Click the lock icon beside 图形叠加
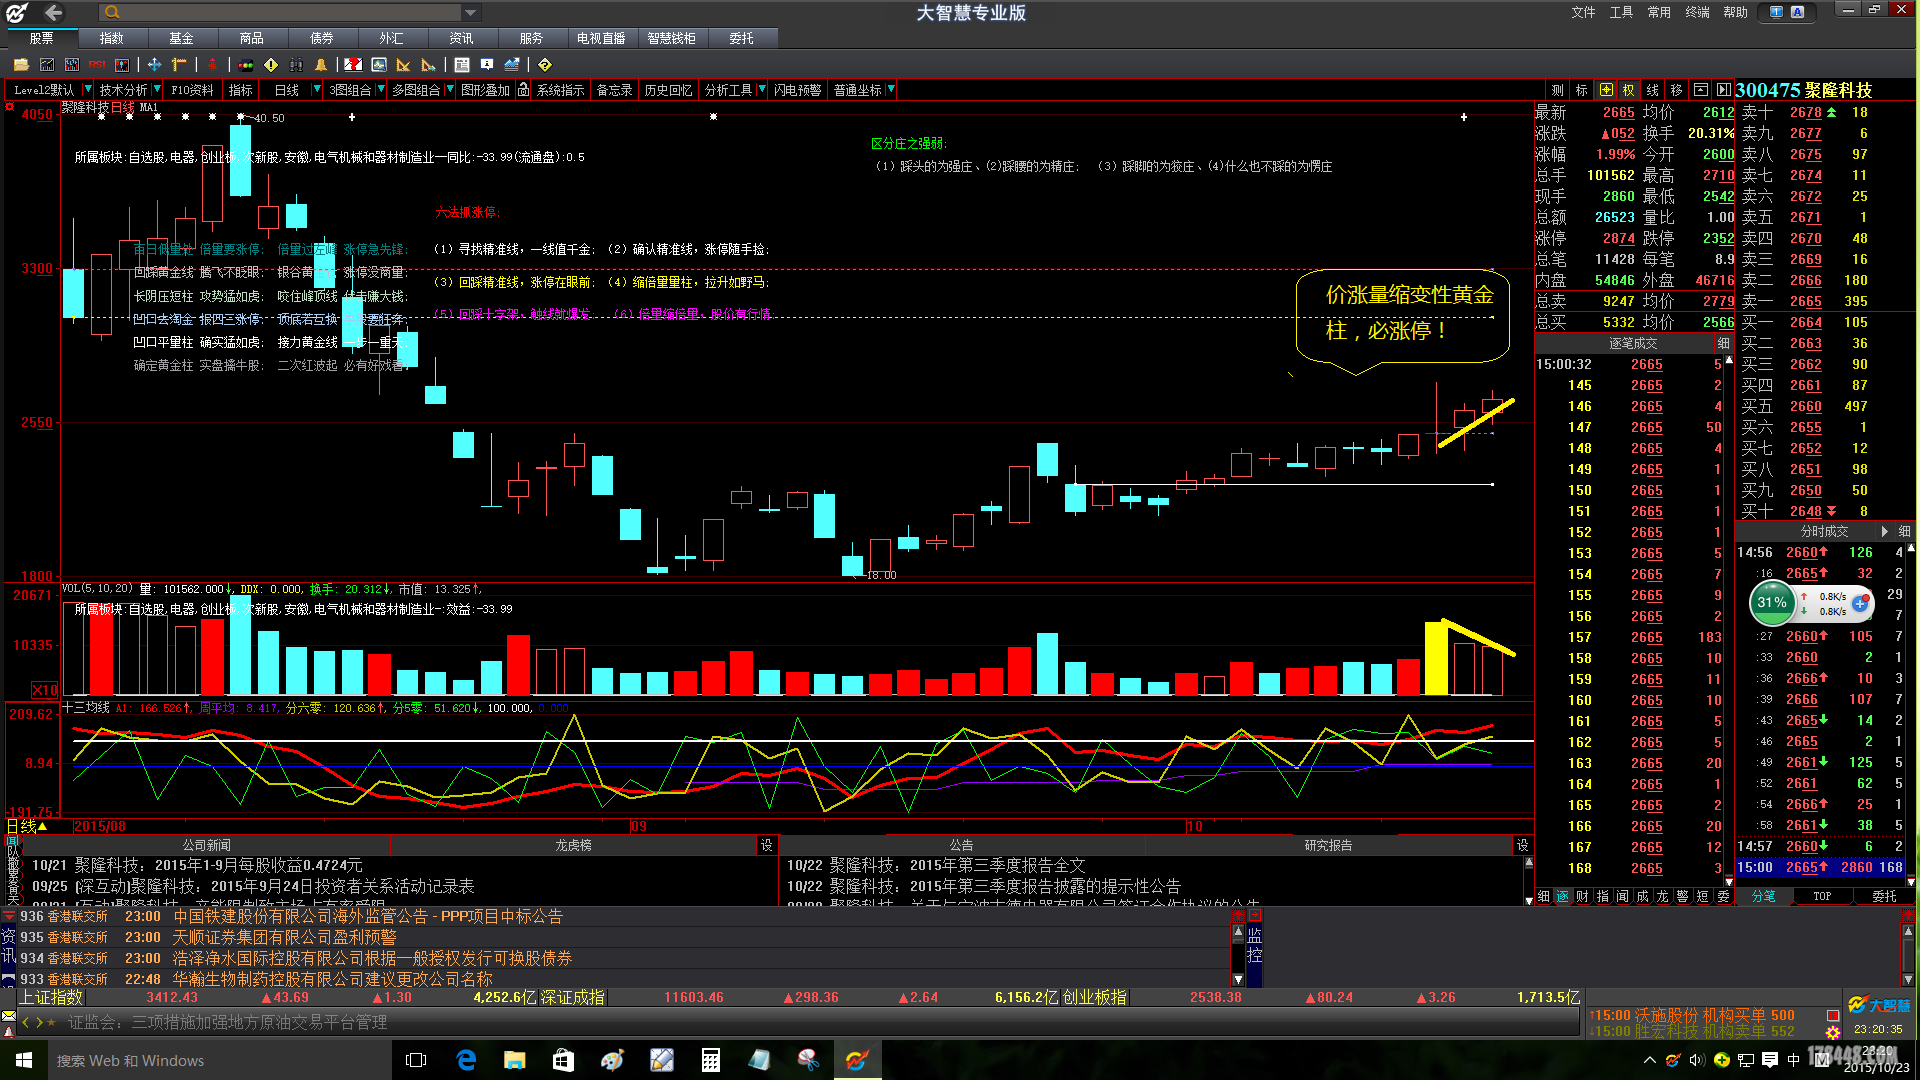This screenshot has height=1080, width=1920. coord(523,90)
